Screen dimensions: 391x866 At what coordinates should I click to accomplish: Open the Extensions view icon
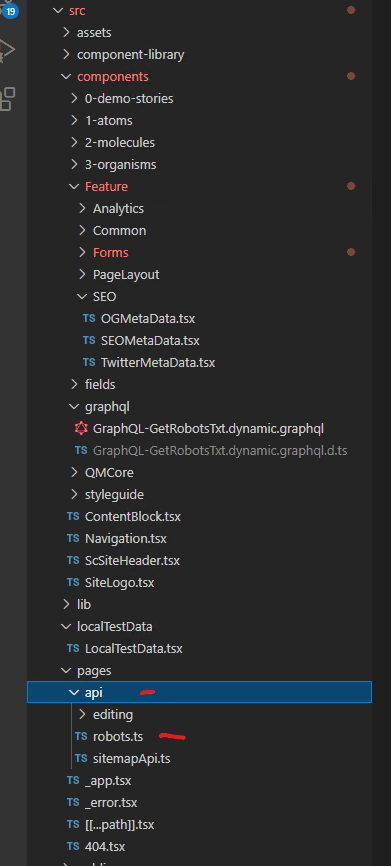tap(8, 98)
